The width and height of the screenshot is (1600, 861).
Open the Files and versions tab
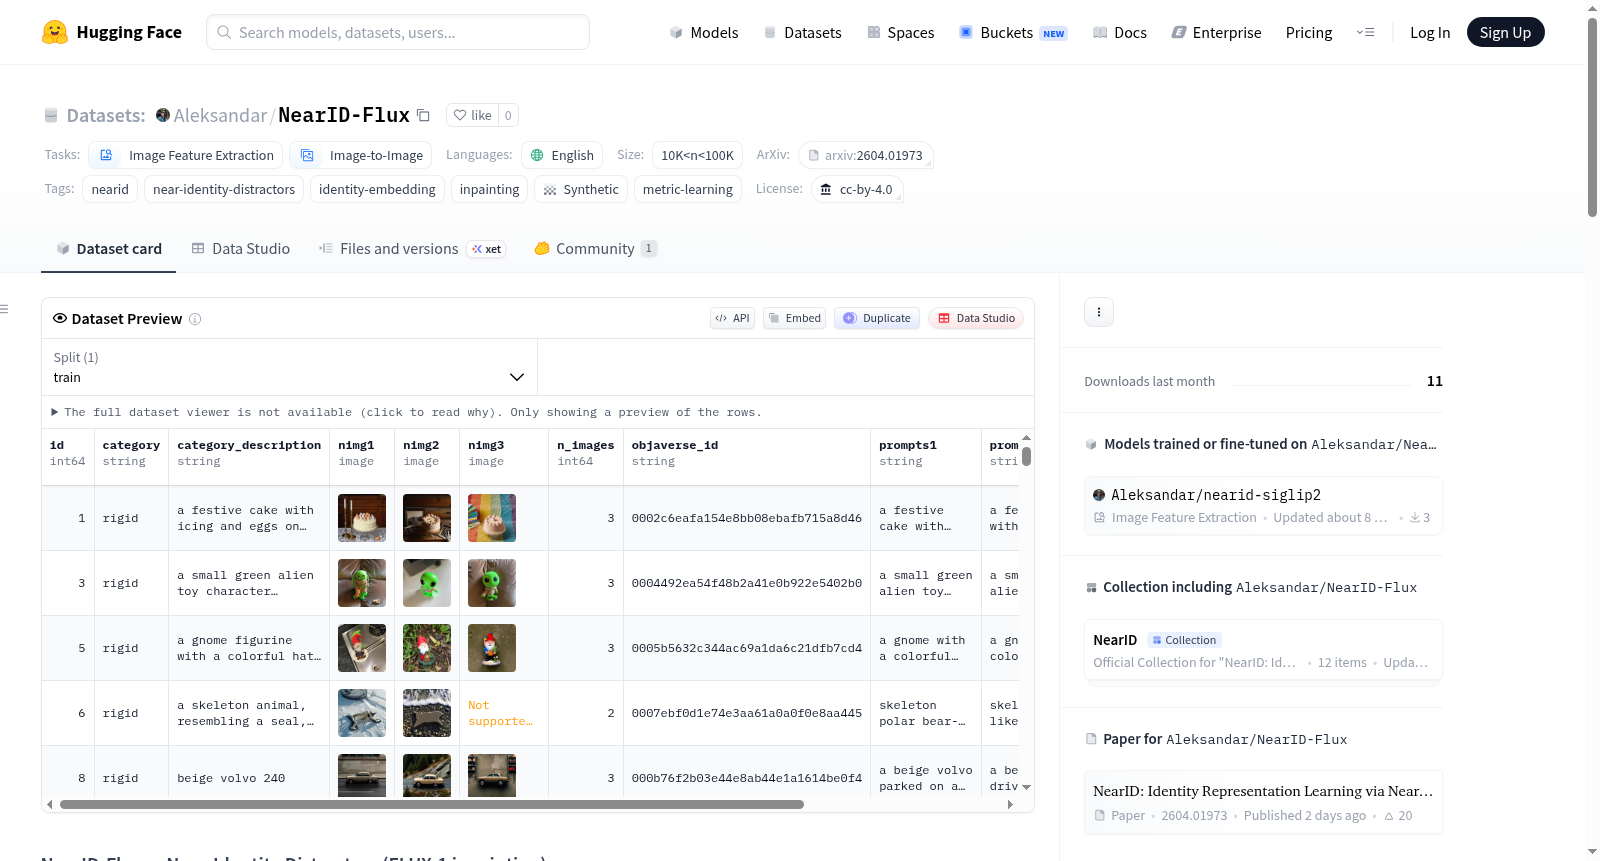[412, 249]
